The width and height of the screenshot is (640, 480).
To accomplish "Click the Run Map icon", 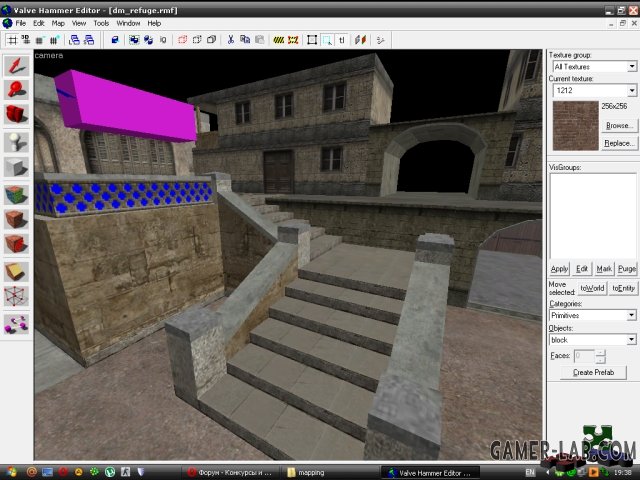I will [380, 40].
